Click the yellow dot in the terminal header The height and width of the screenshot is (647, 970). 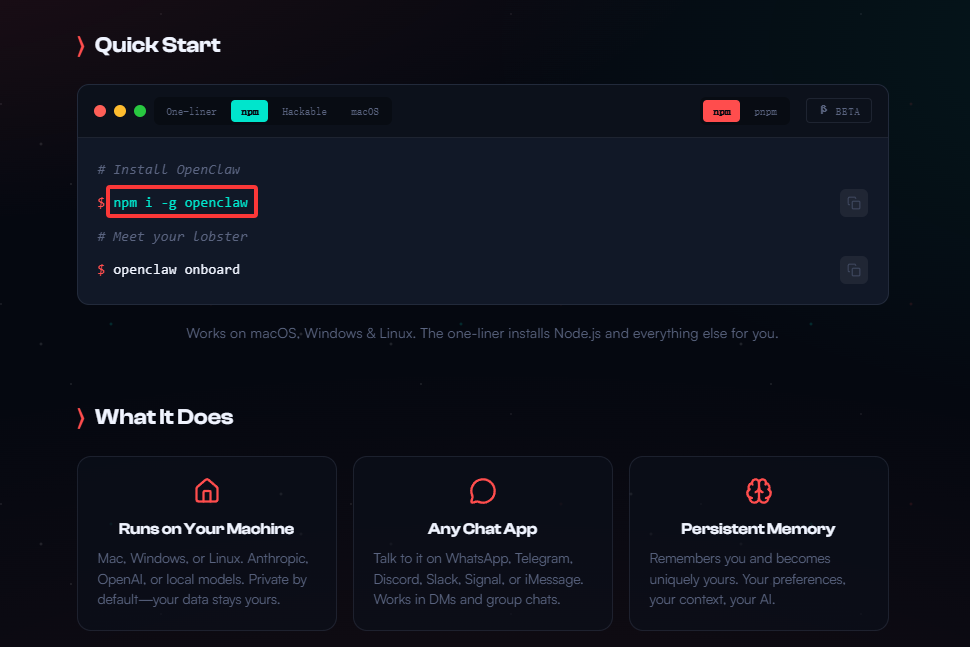click(x=120, y=111)
